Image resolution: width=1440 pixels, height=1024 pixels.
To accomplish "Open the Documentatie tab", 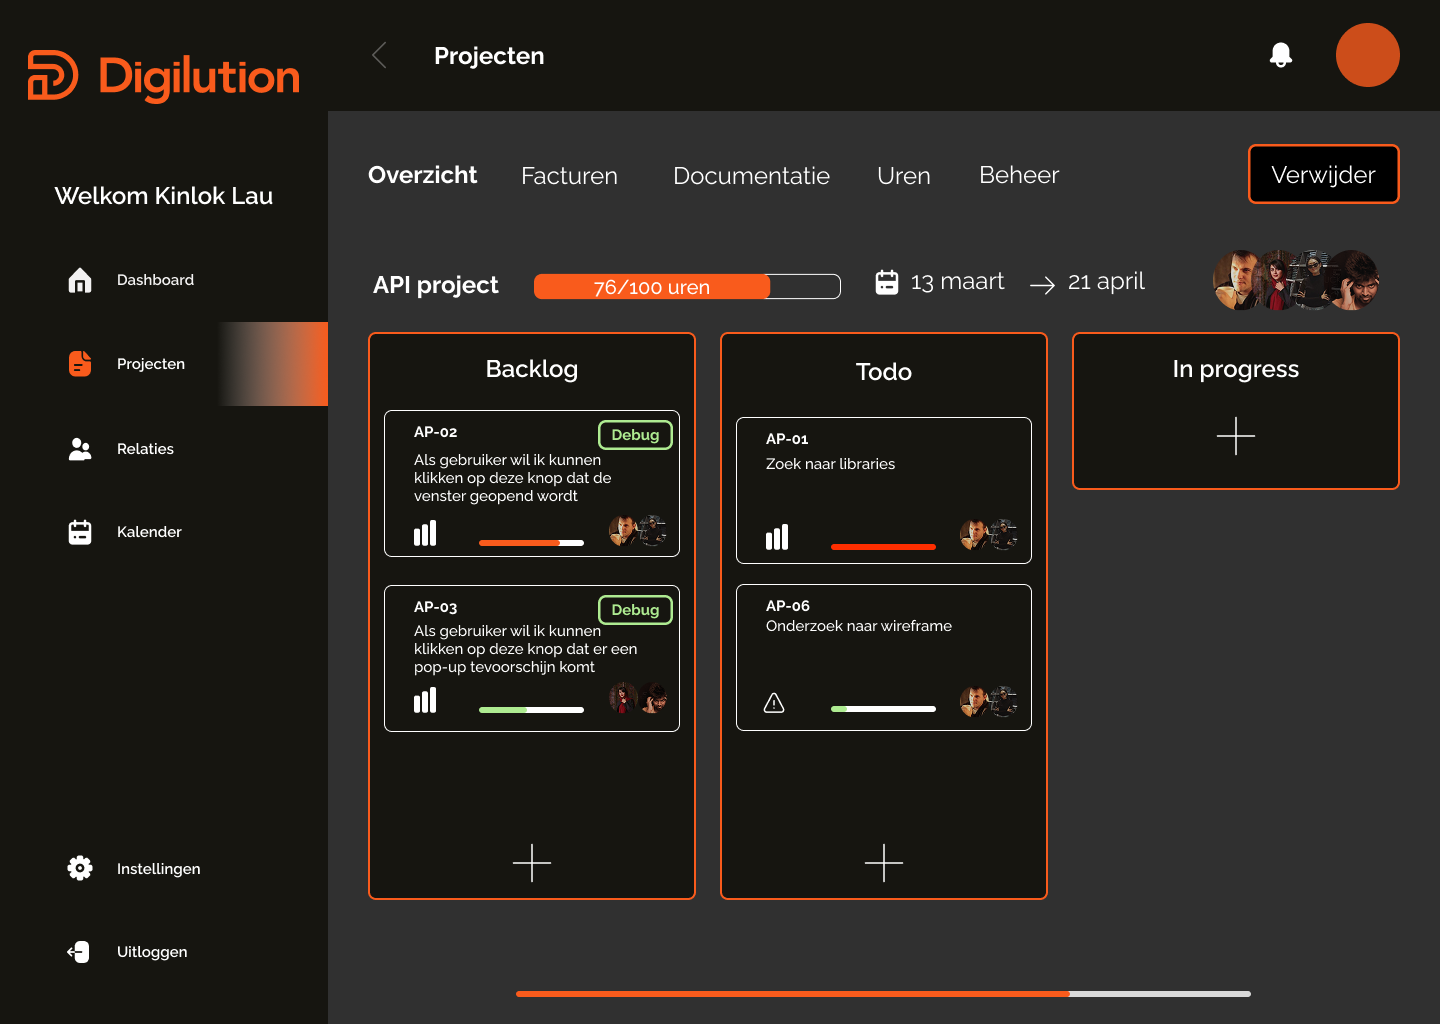I will pyautogui.click(x=751, y=176).
